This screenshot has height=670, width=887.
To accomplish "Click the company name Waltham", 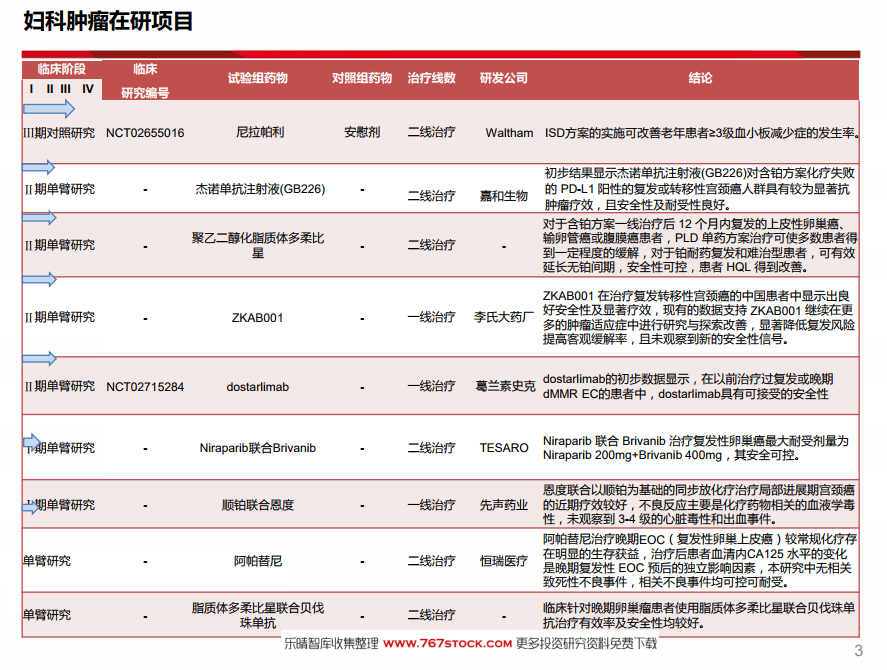I will tap(509, 133).
